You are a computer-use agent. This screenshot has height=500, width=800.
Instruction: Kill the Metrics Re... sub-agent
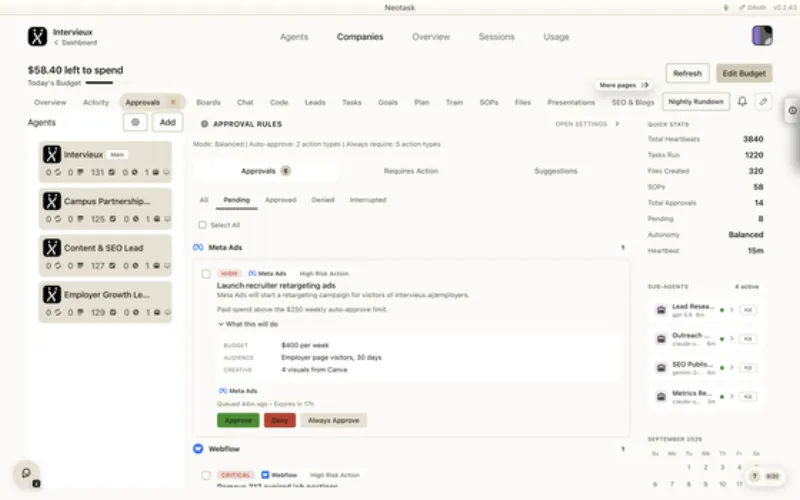coord(748,396)
